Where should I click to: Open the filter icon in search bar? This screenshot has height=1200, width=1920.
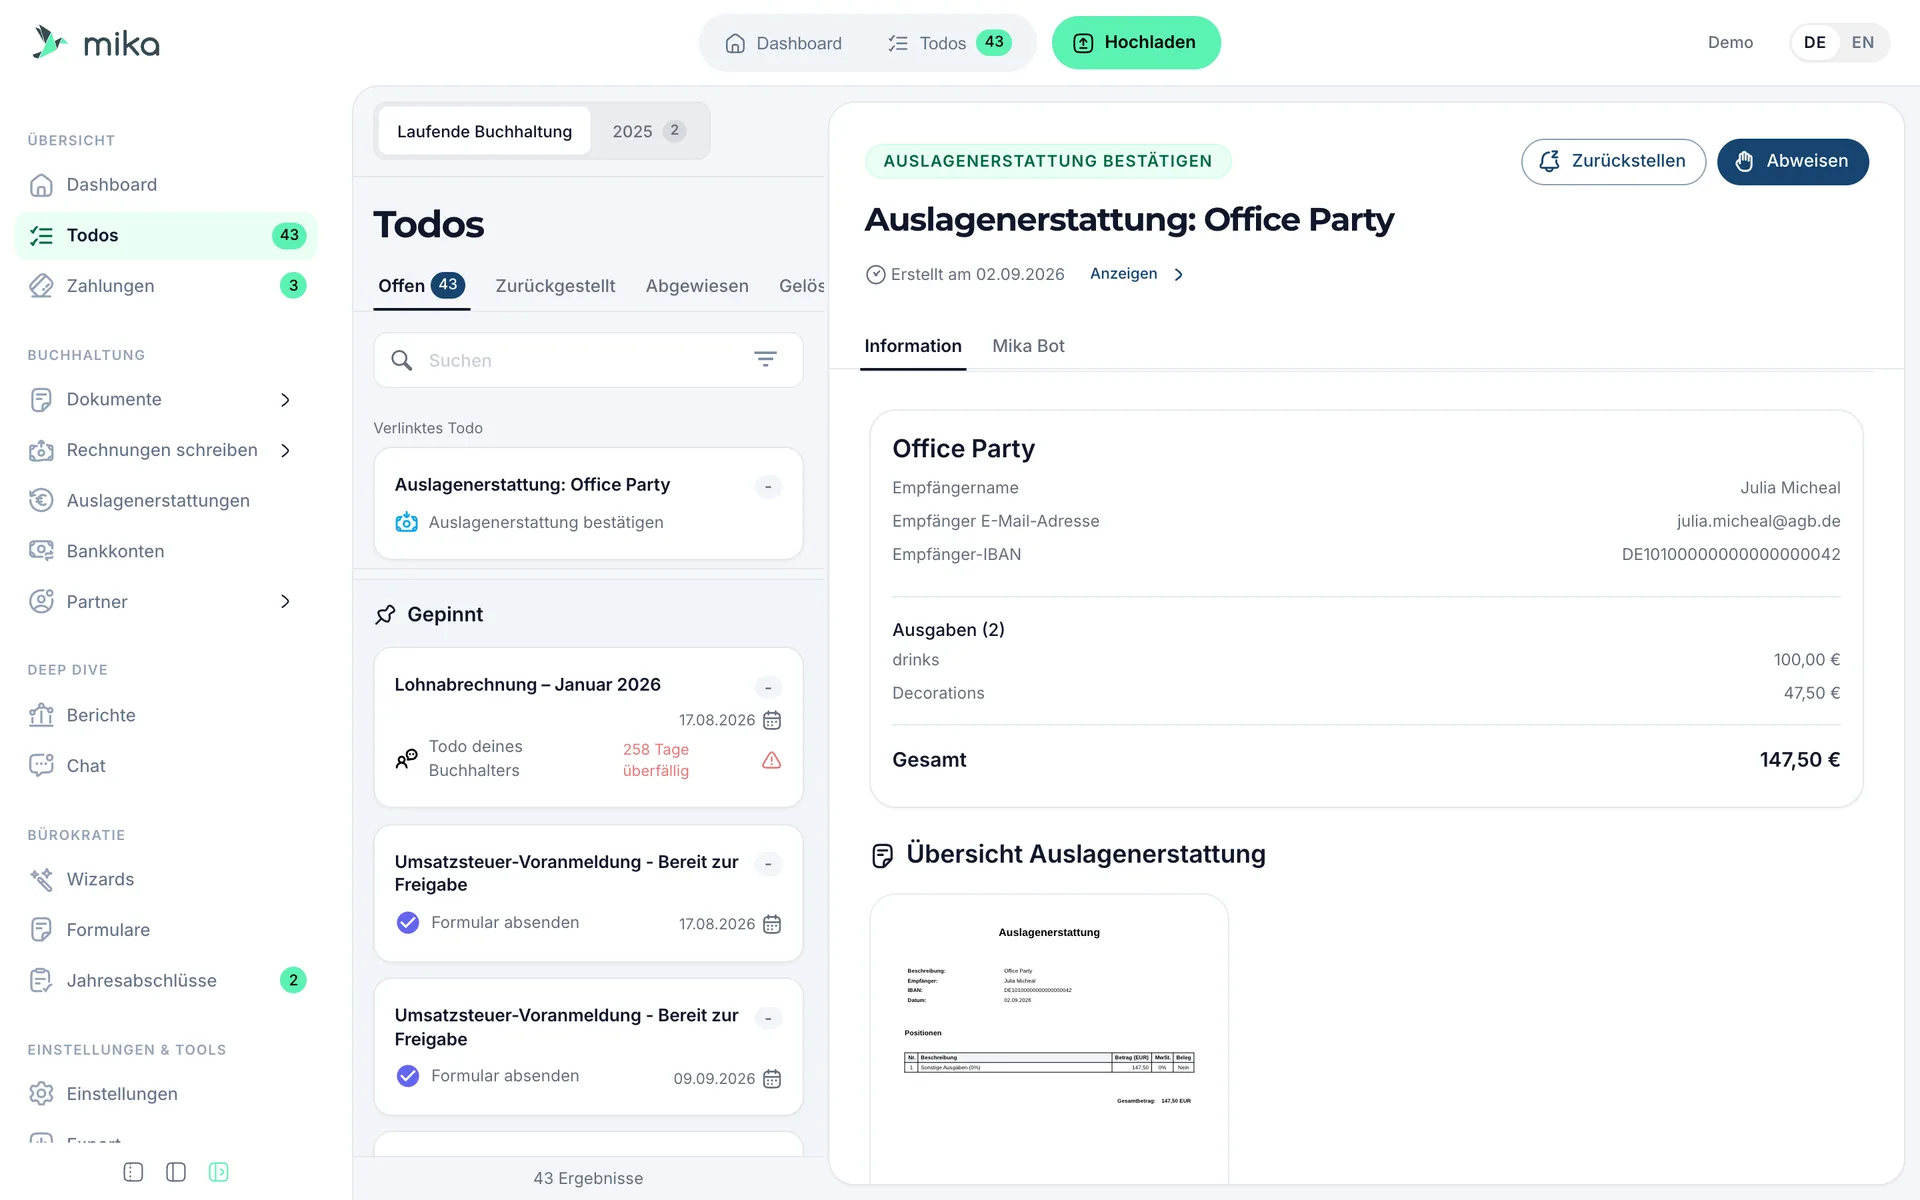(765, 360)
